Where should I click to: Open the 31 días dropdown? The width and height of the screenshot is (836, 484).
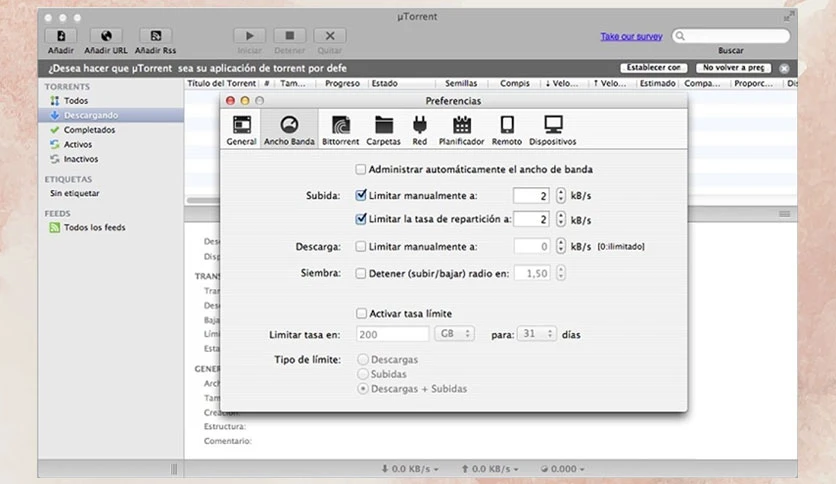pos(537,334)
